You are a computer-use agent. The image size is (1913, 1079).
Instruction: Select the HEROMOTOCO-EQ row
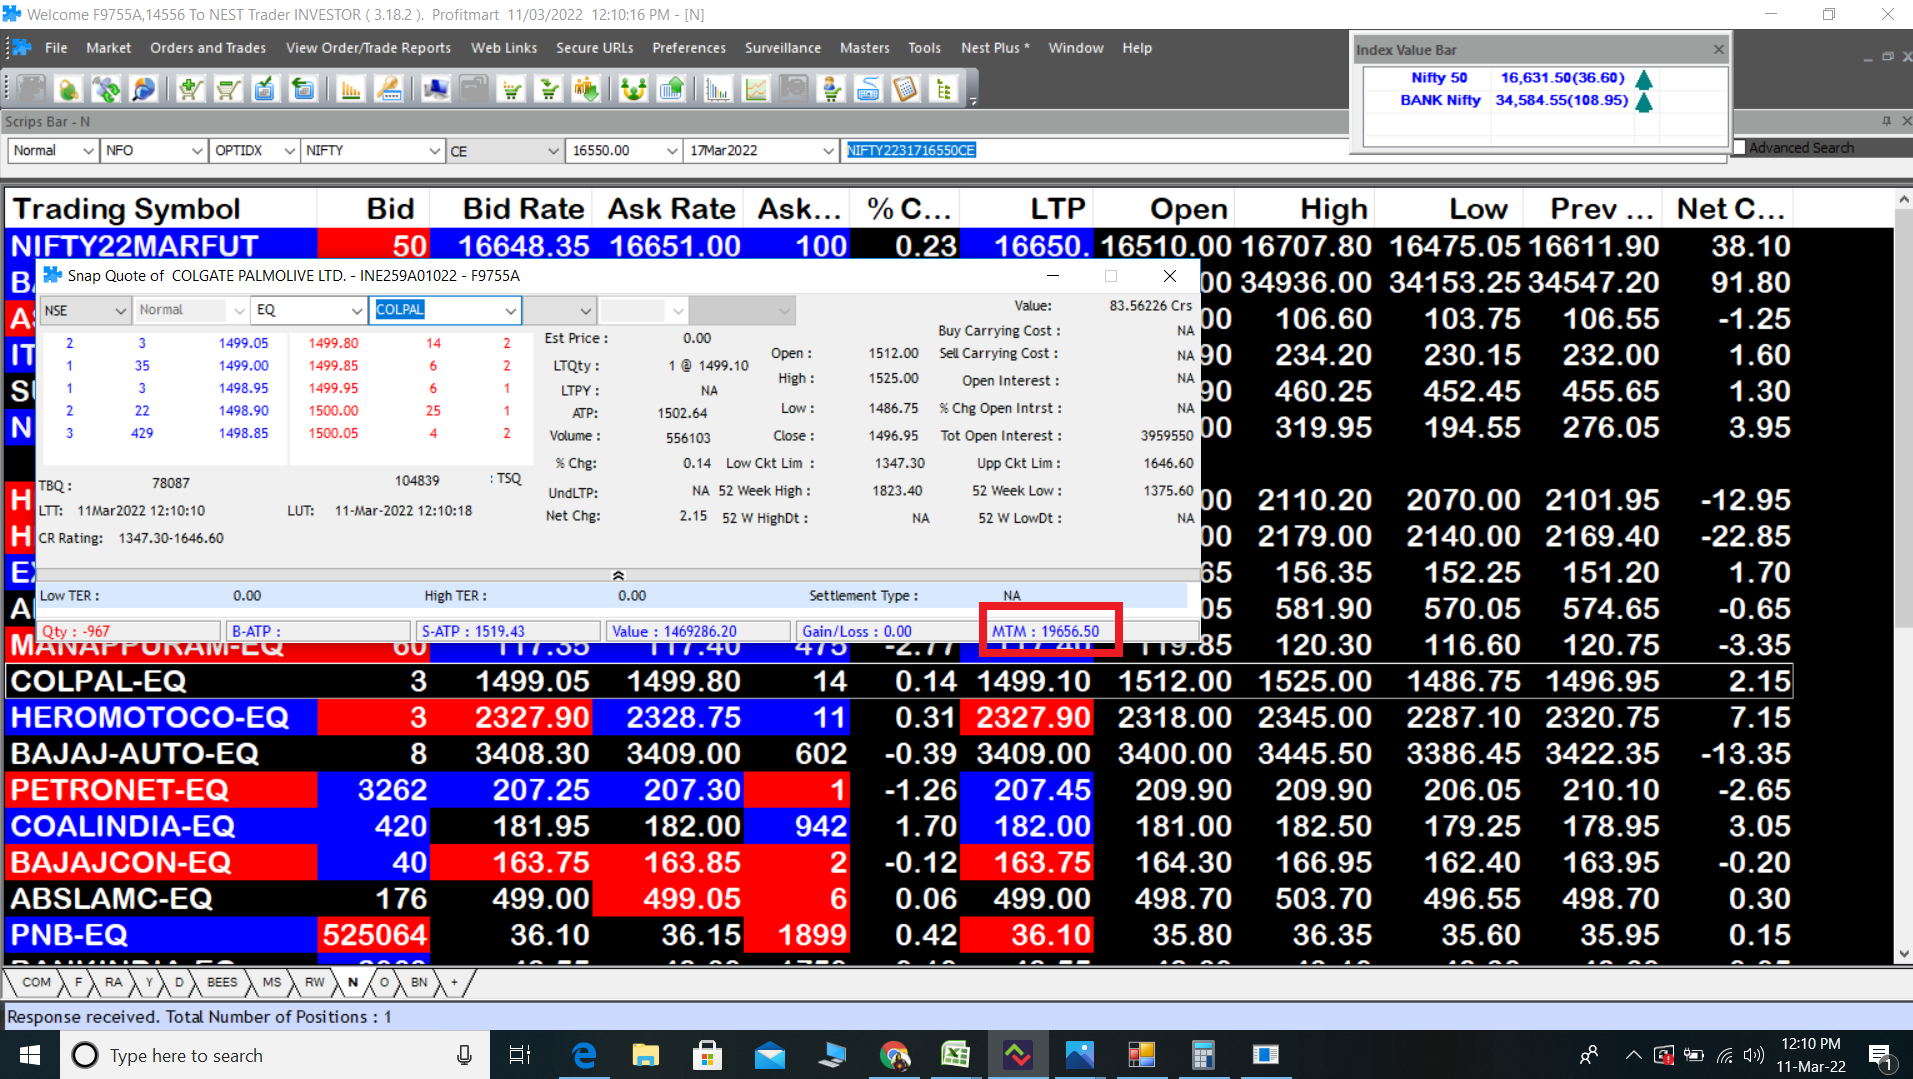click(x=900, y=717)
